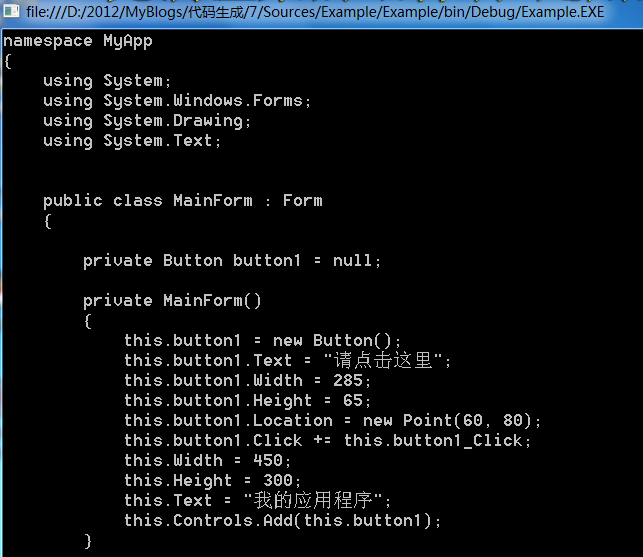The width and height of the screenshot is (643, 557).
Task: Click the console window icon in title bar
Action: pyautogui.click(x=11, y=11)
